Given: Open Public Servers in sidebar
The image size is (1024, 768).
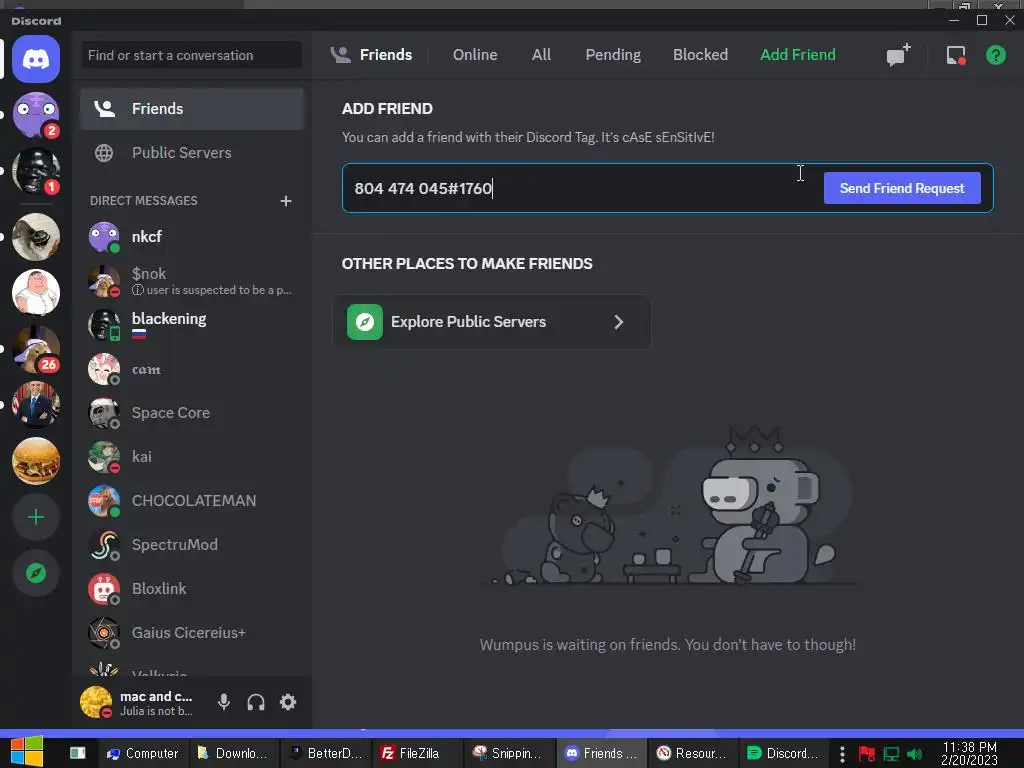Looking at the screenshot, I should click(192, 153).
